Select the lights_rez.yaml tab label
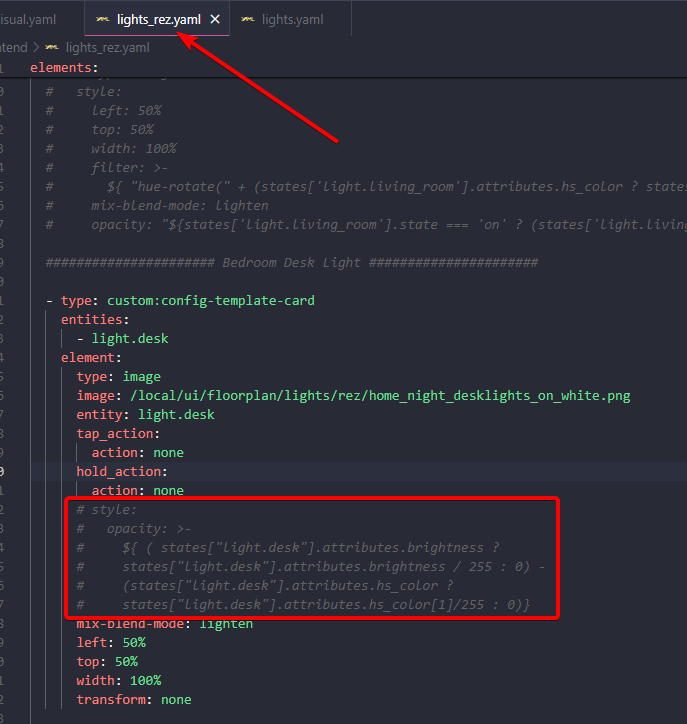 159,19
